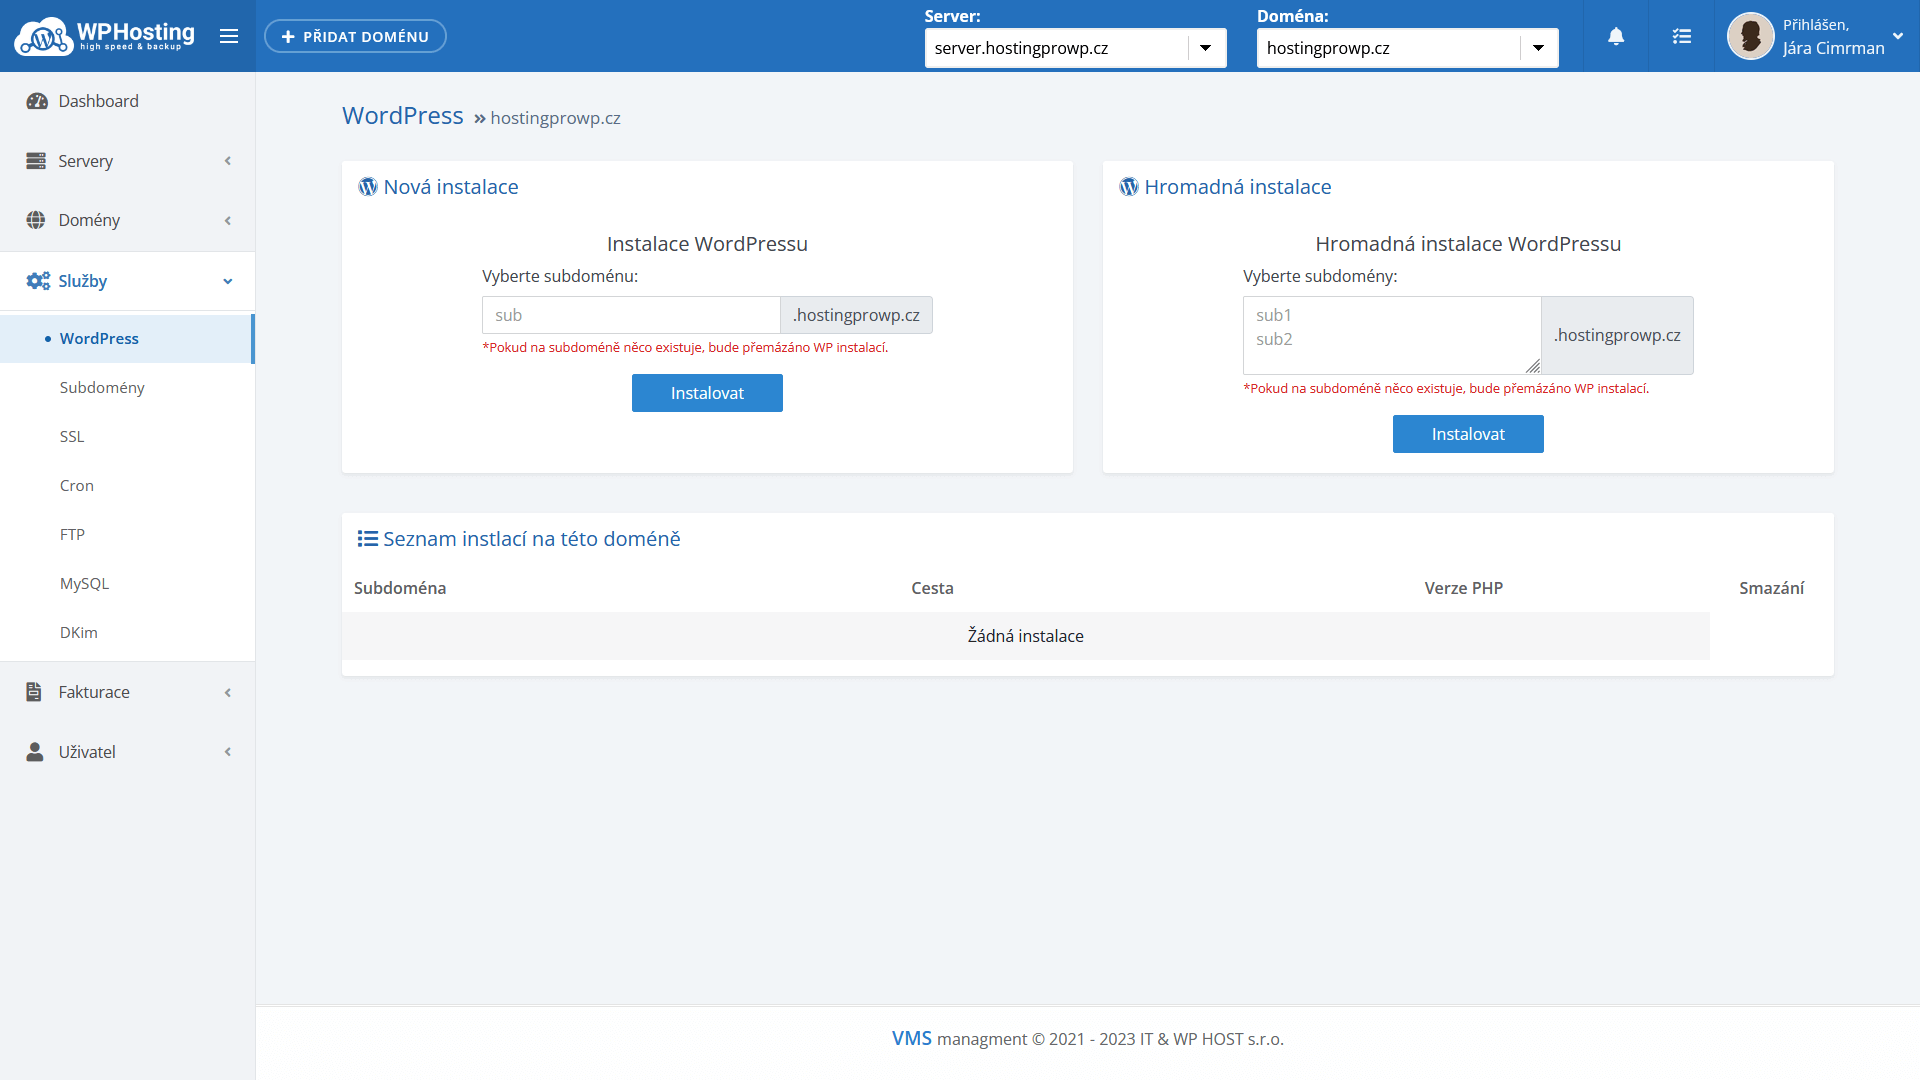The height and width of the screenshot is (1080, 1920).
Task: Click the Dashboard gauge icon
Action: pos(37,101)
